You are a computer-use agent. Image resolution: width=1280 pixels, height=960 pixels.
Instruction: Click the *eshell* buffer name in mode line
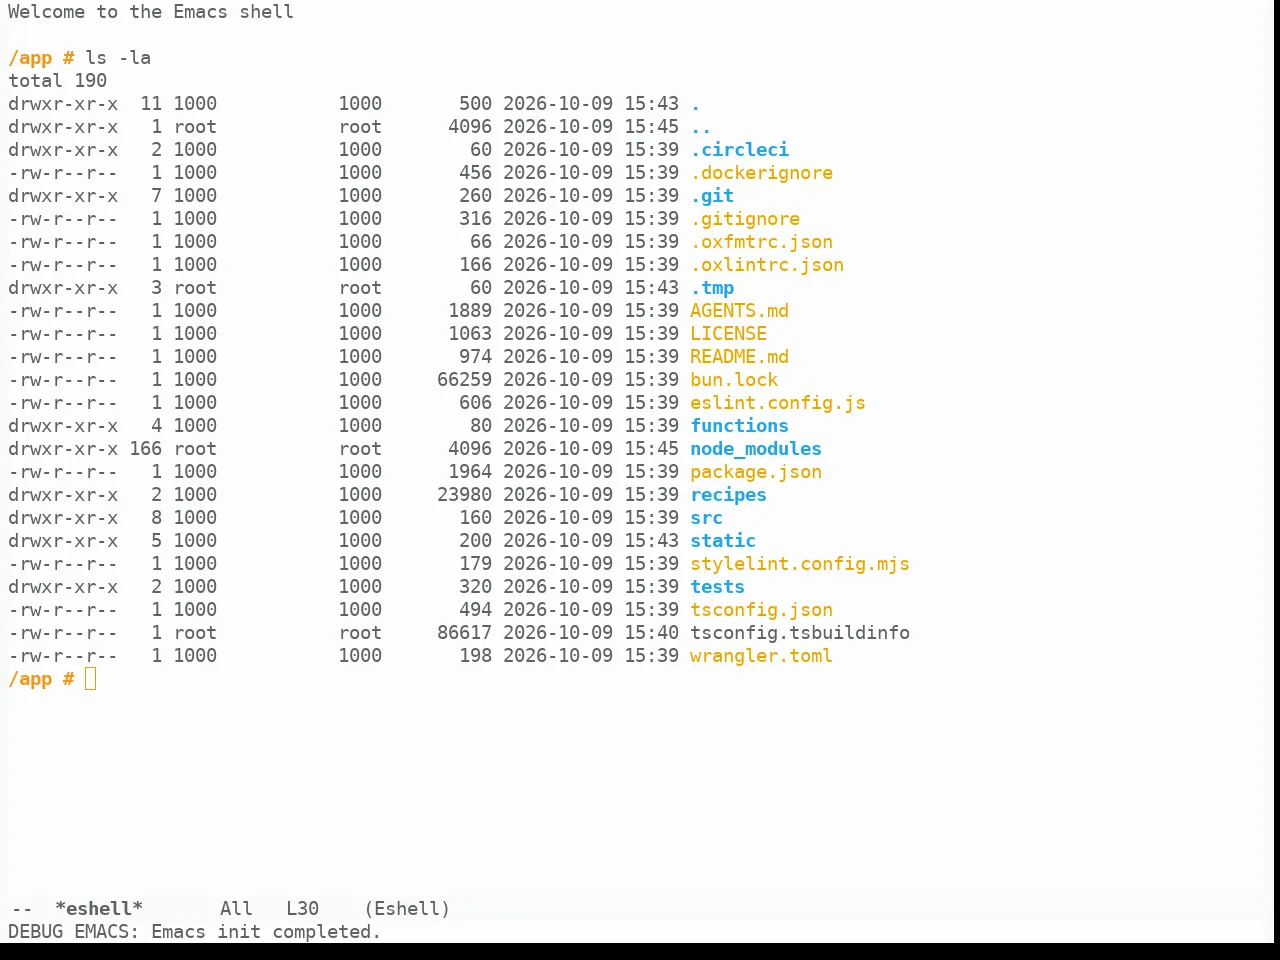click(x=99, y=909)
